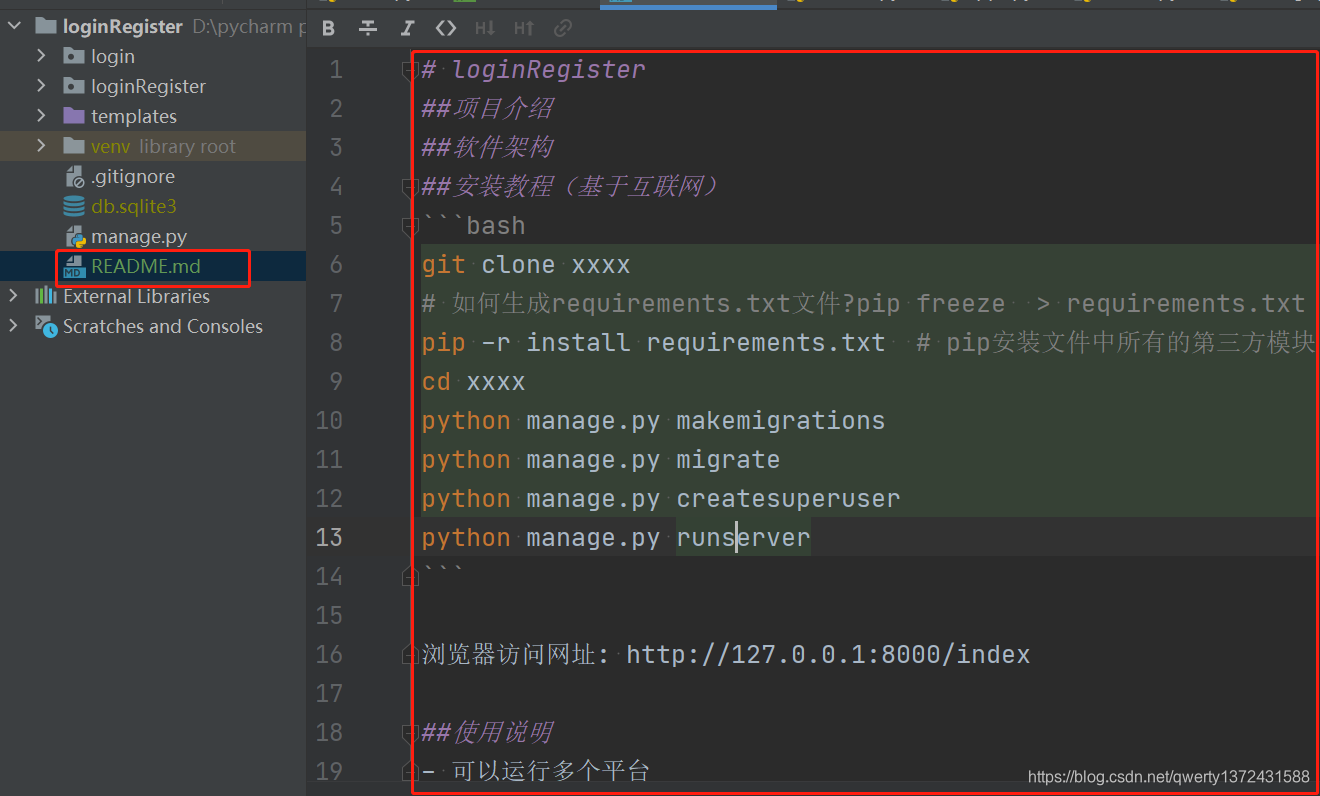Click the .gitignore file icon
Screen dimensions: 1320x796
tap(75, 177)
